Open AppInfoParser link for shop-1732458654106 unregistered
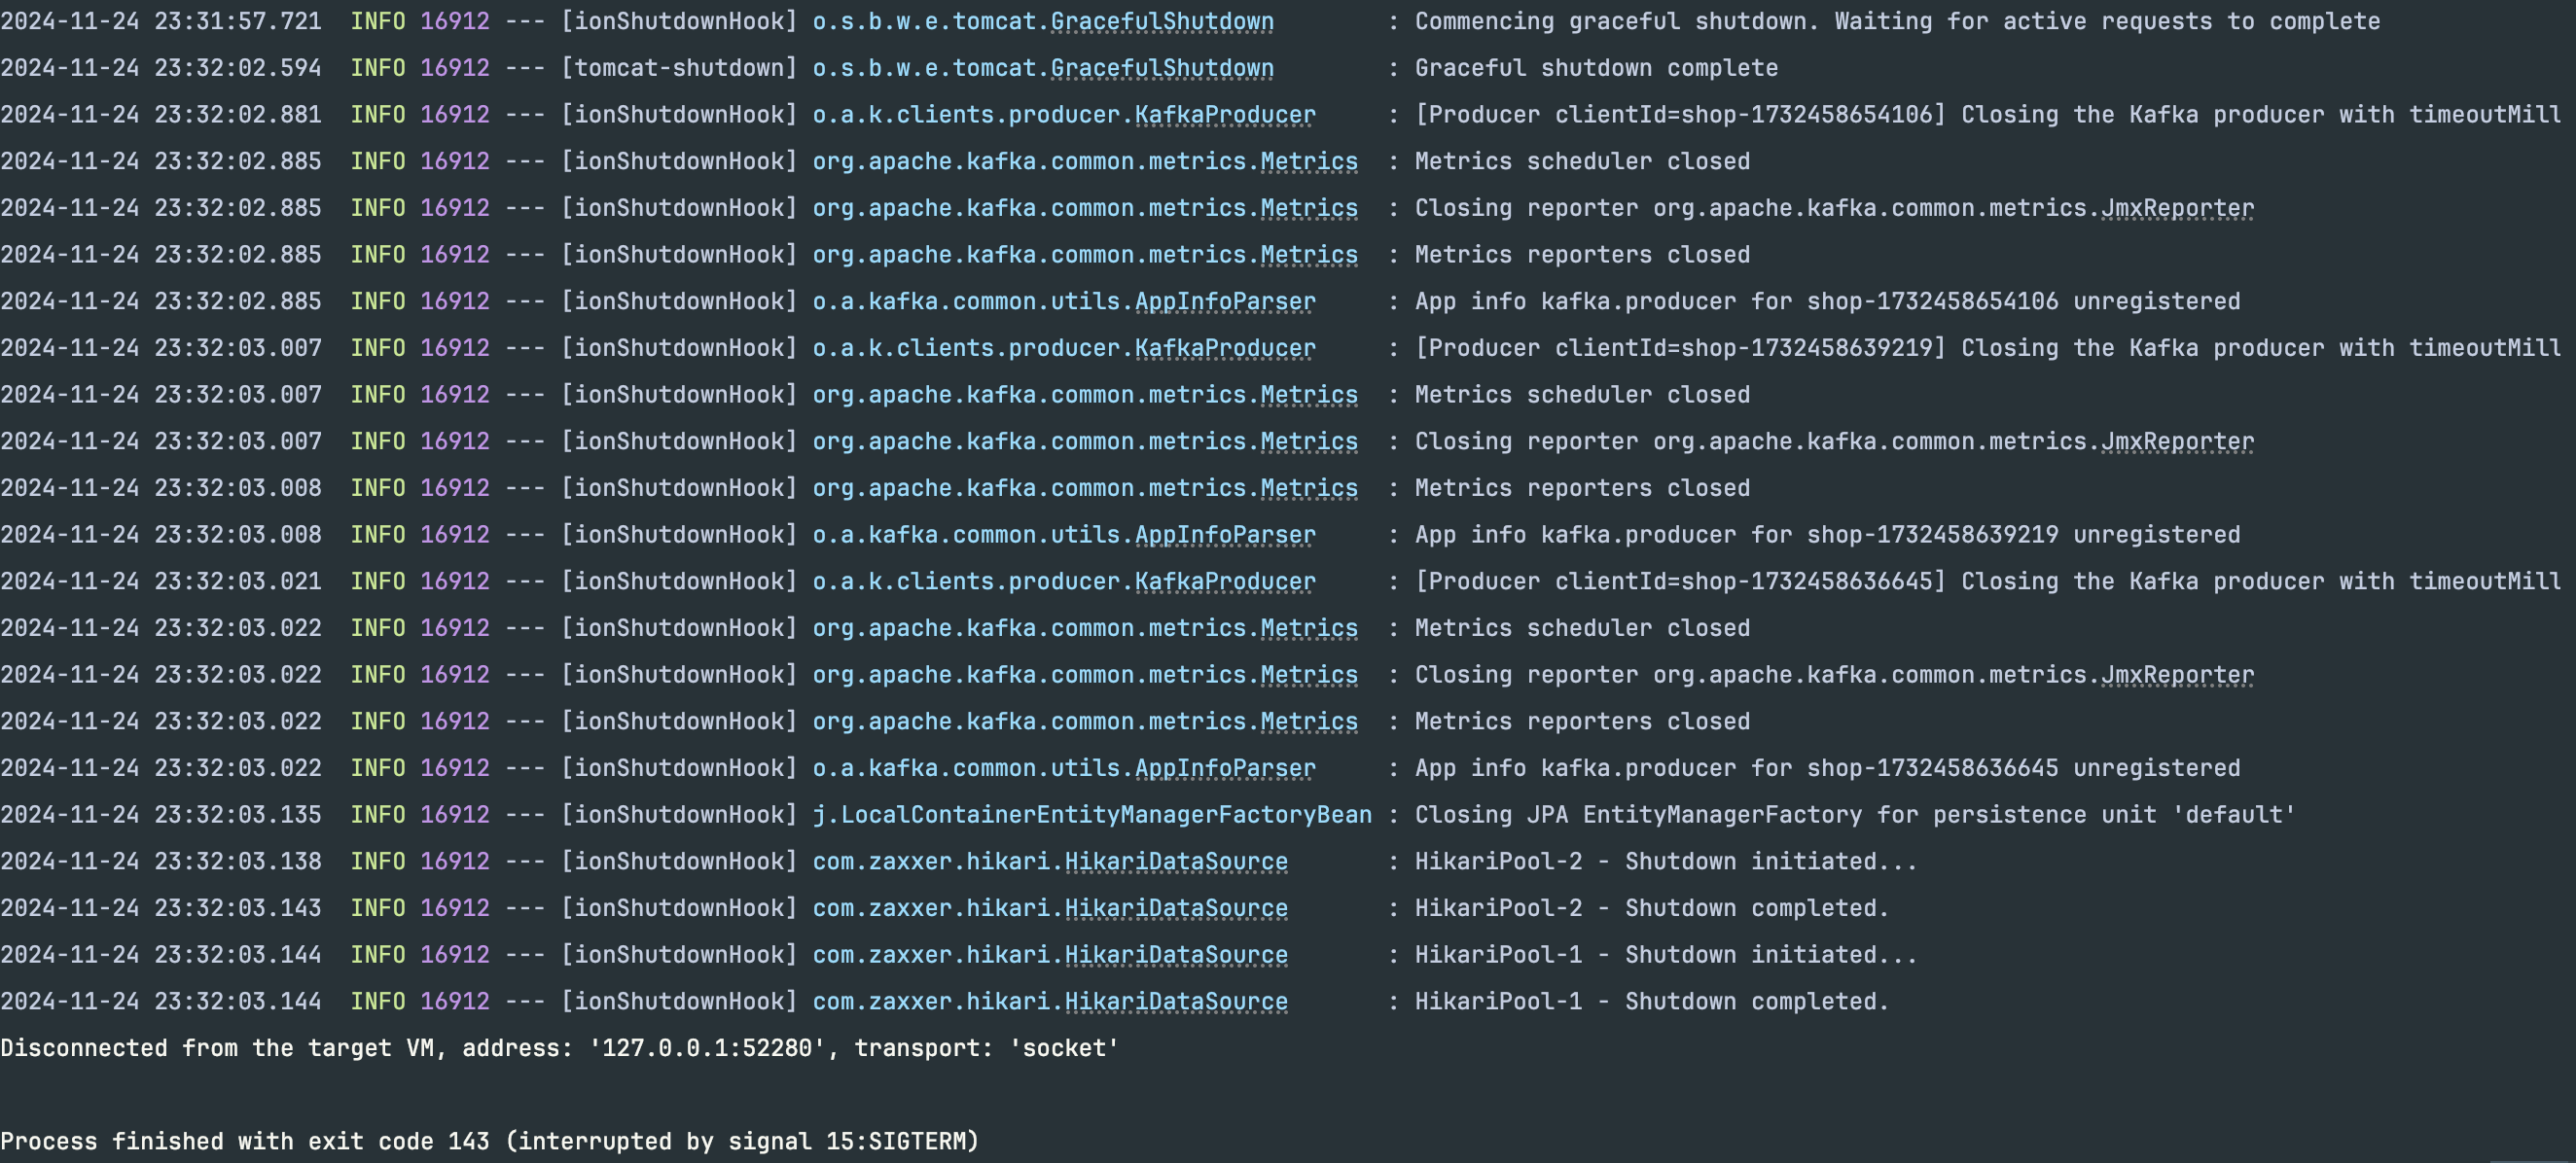The image size is (2576, 1163). [x=1224, y=301]
